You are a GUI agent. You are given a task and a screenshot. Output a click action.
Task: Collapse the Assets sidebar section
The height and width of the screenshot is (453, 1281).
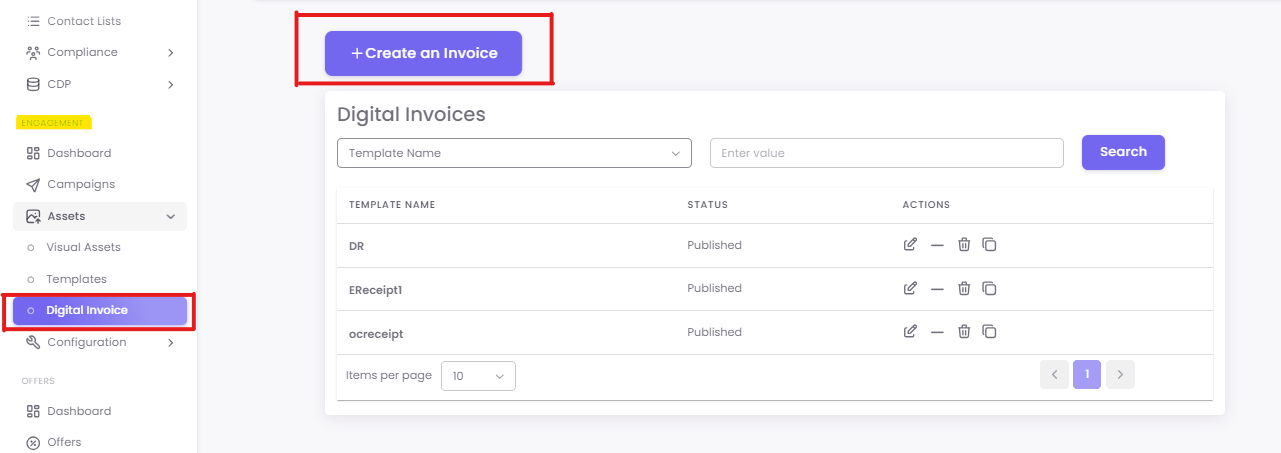tap(100, 216)
